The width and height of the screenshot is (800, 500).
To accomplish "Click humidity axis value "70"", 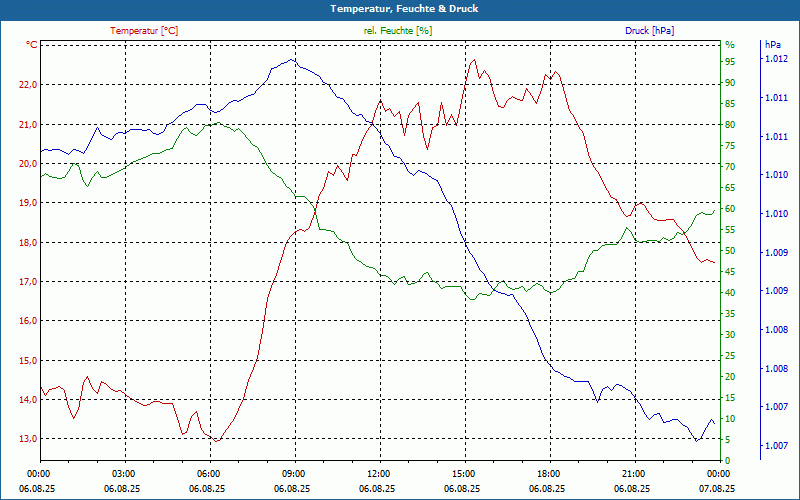I will click(730, 167).
